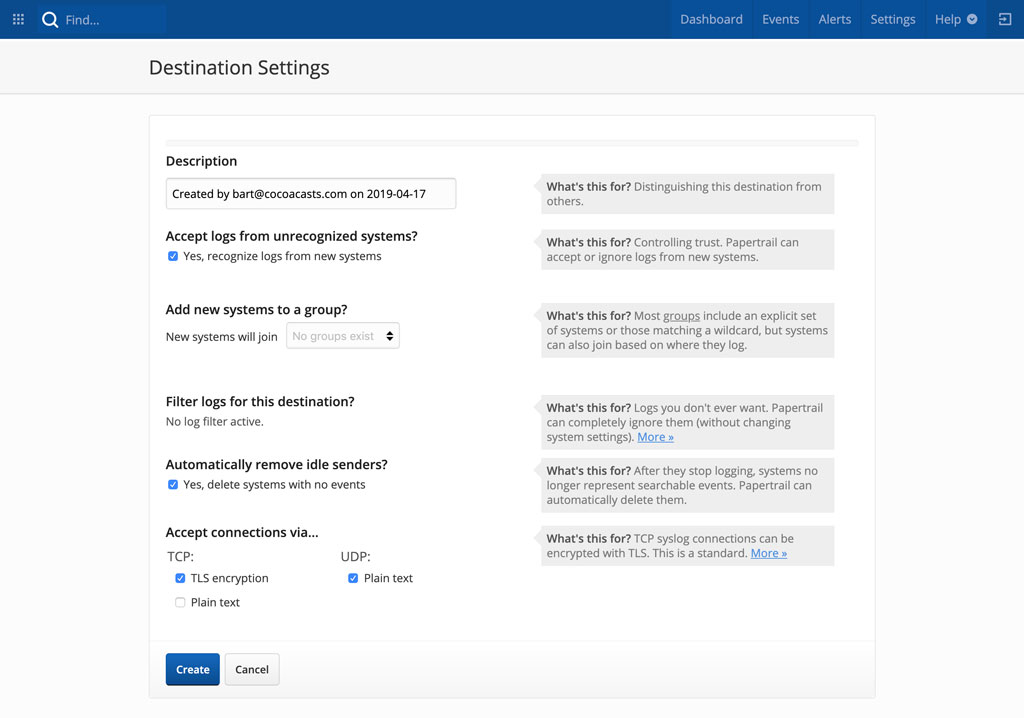1024x718 pixels.
Task: Click the Description text field
Action: 310,194
